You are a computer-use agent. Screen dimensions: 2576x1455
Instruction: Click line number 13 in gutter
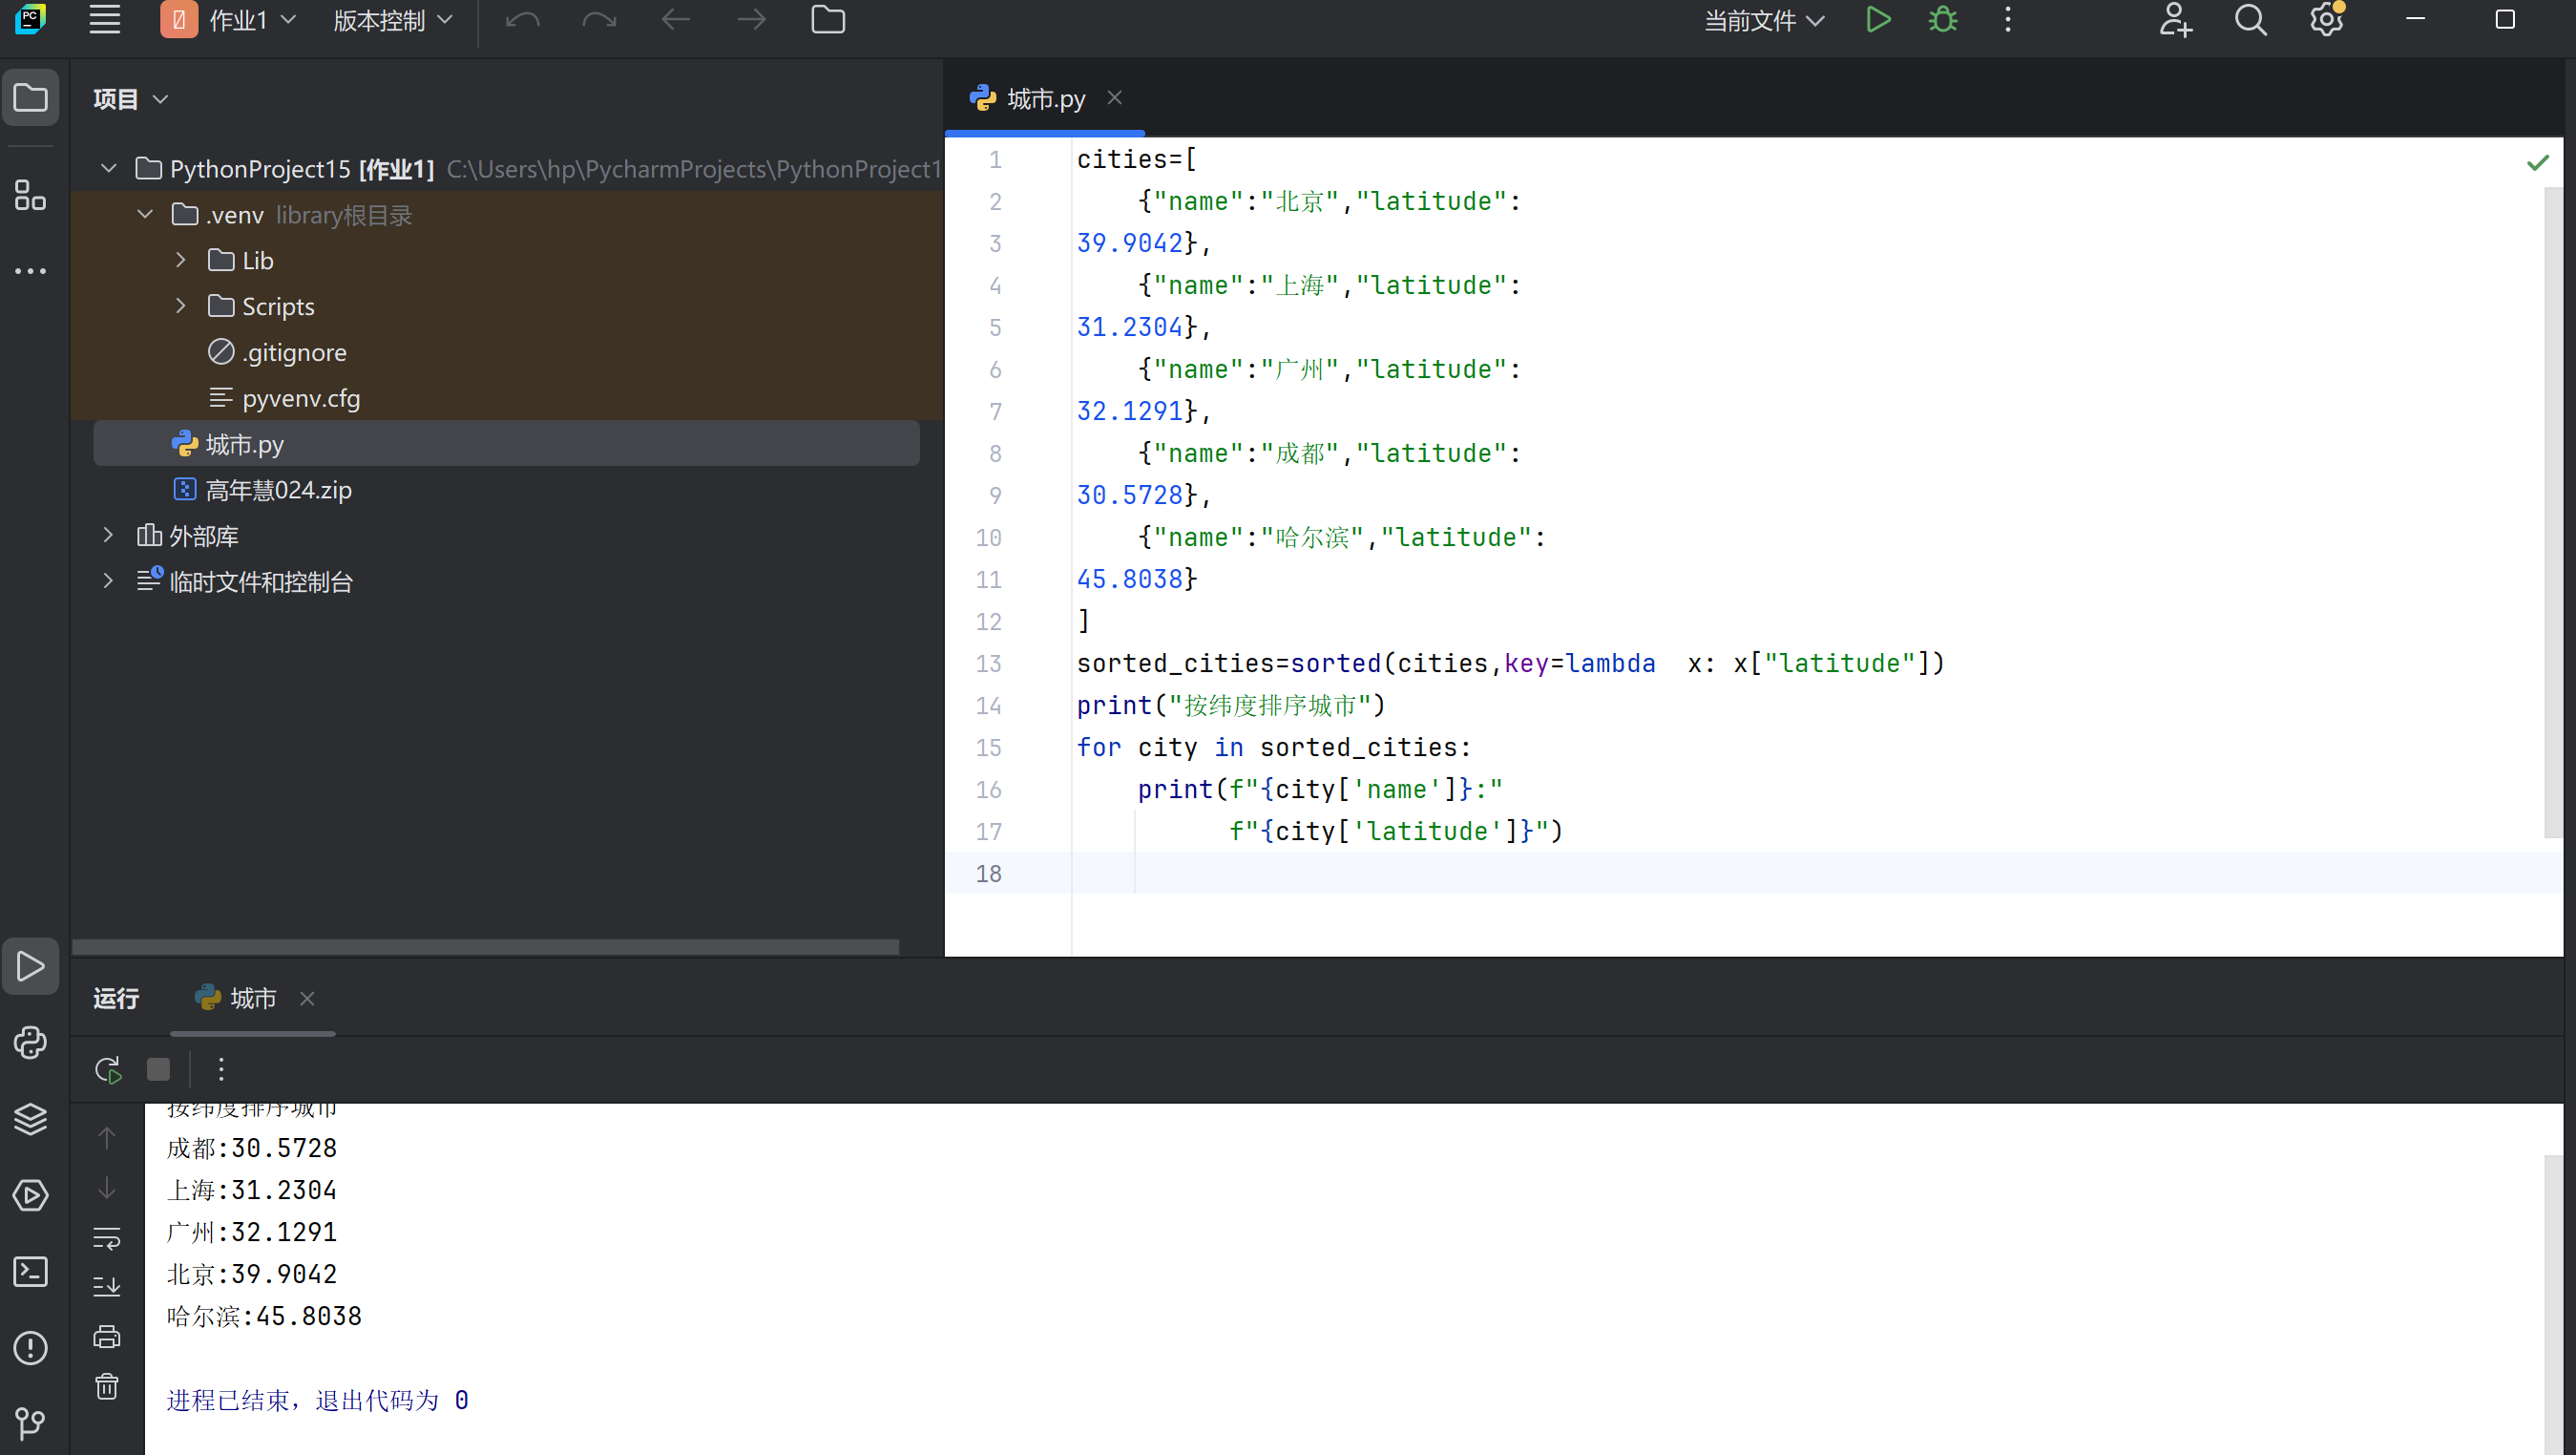coord(988,663)
